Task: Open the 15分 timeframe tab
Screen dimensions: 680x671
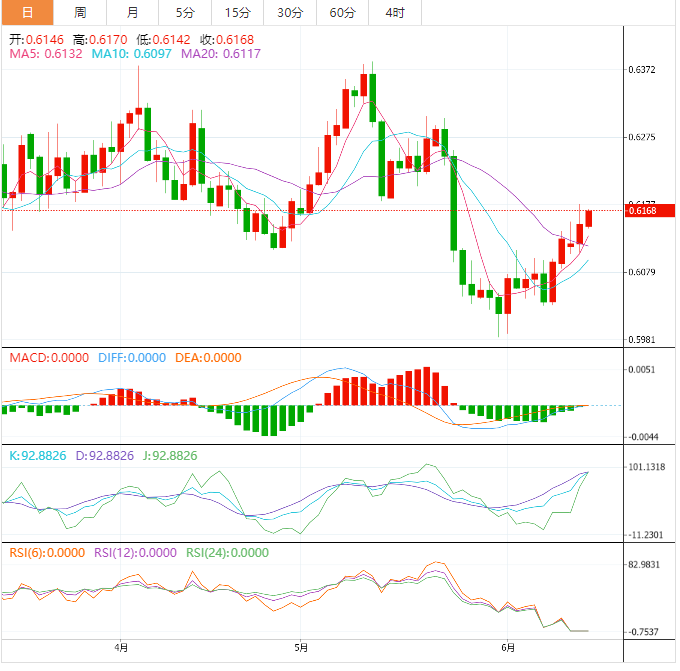Action: (237, 12)
